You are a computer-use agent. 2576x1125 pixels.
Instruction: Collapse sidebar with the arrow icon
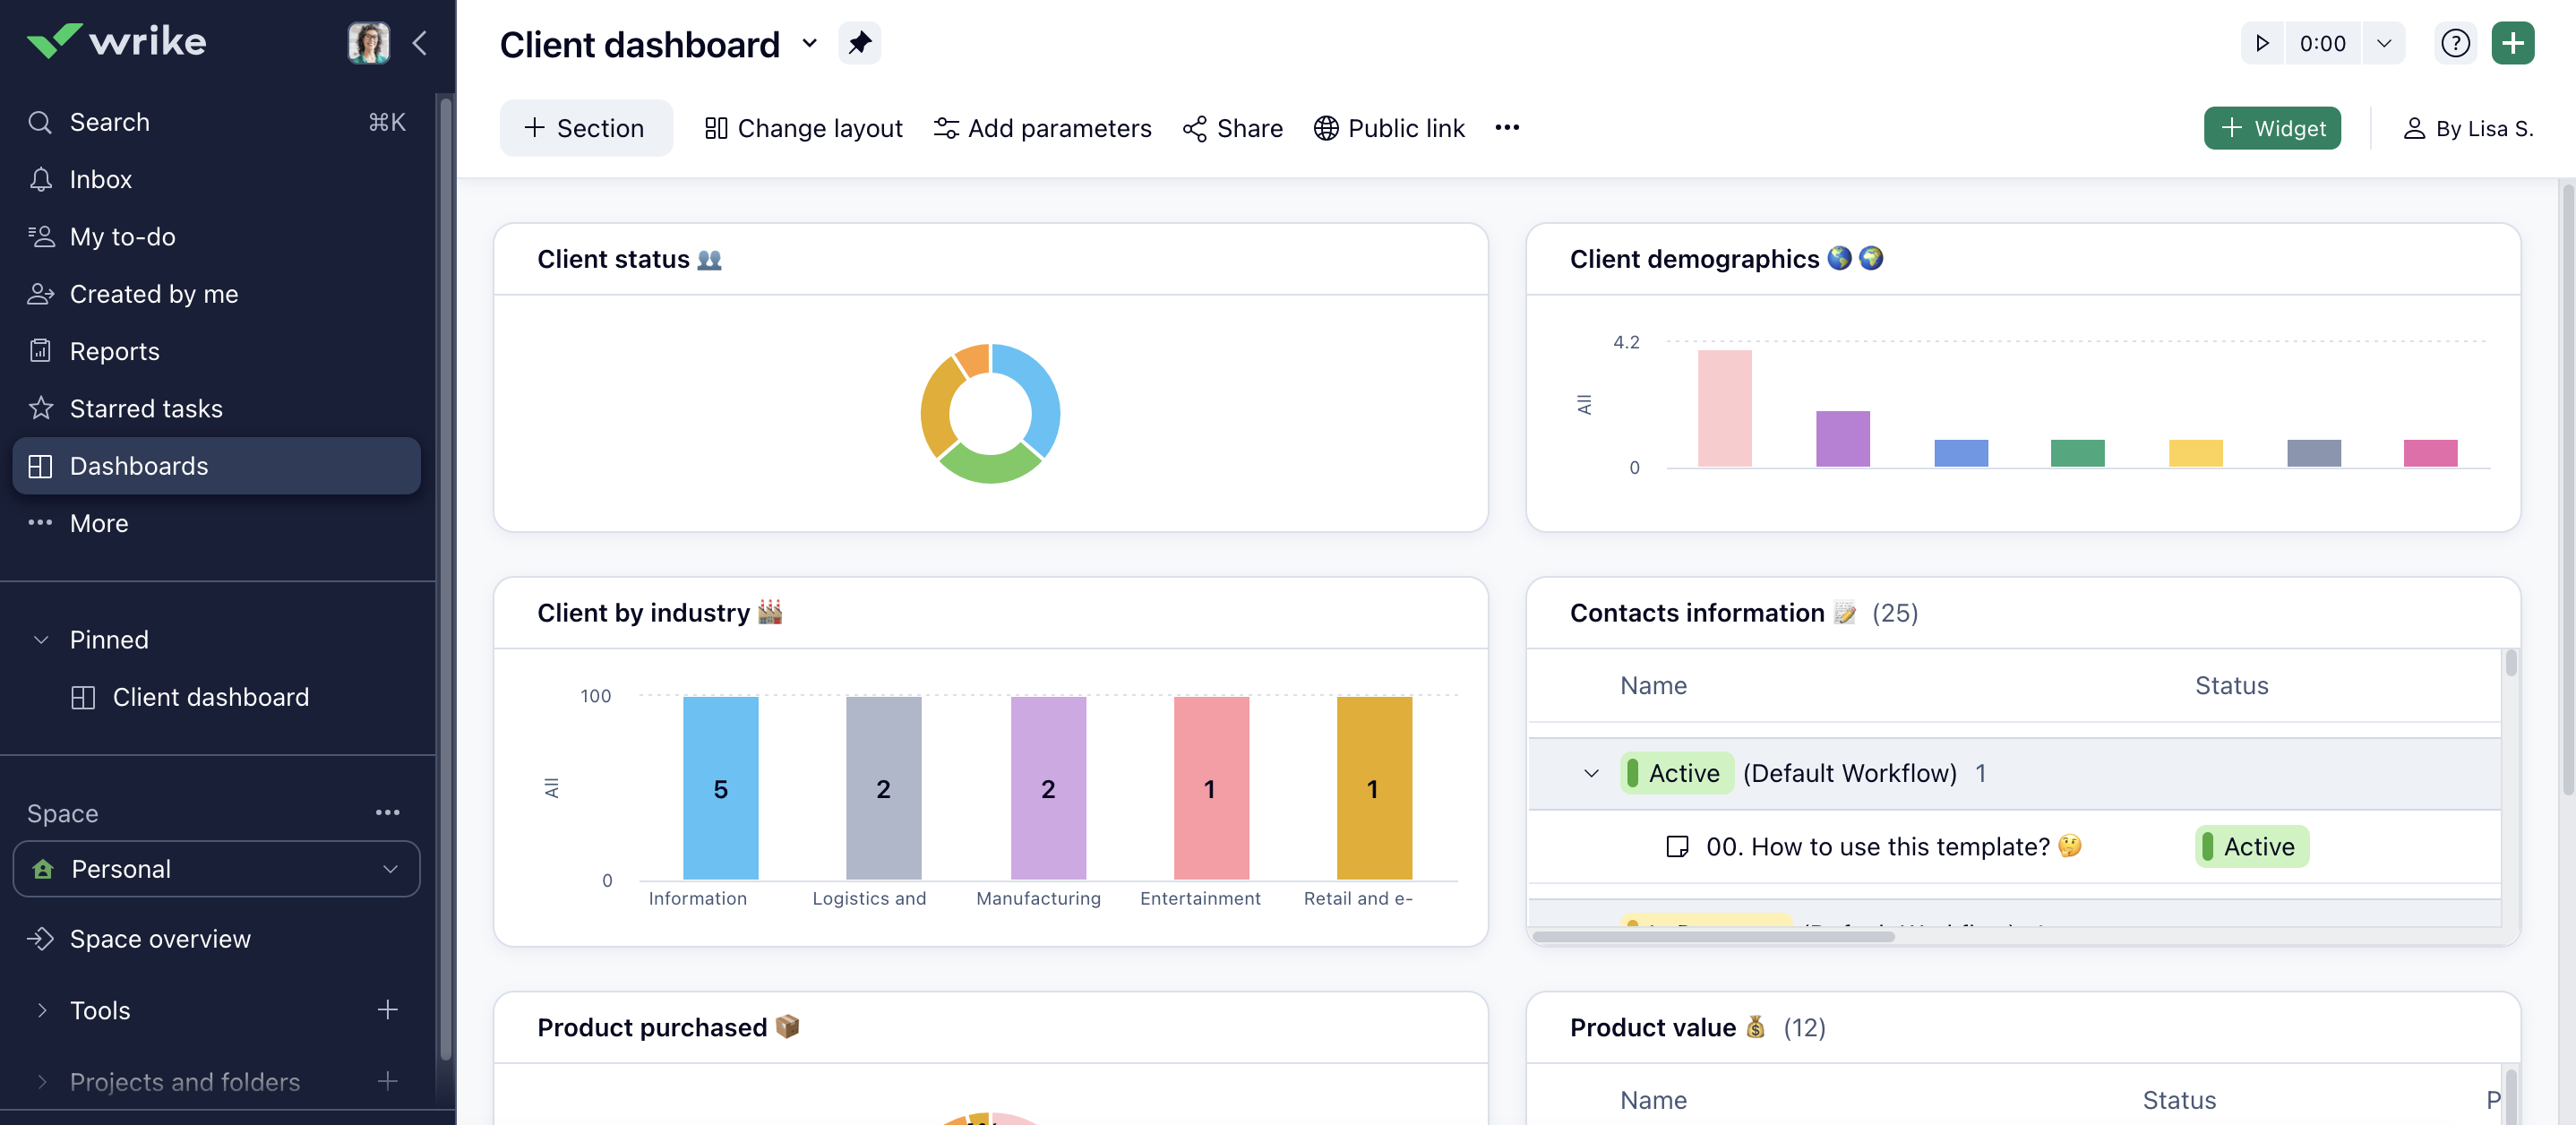tap(420, 43)
